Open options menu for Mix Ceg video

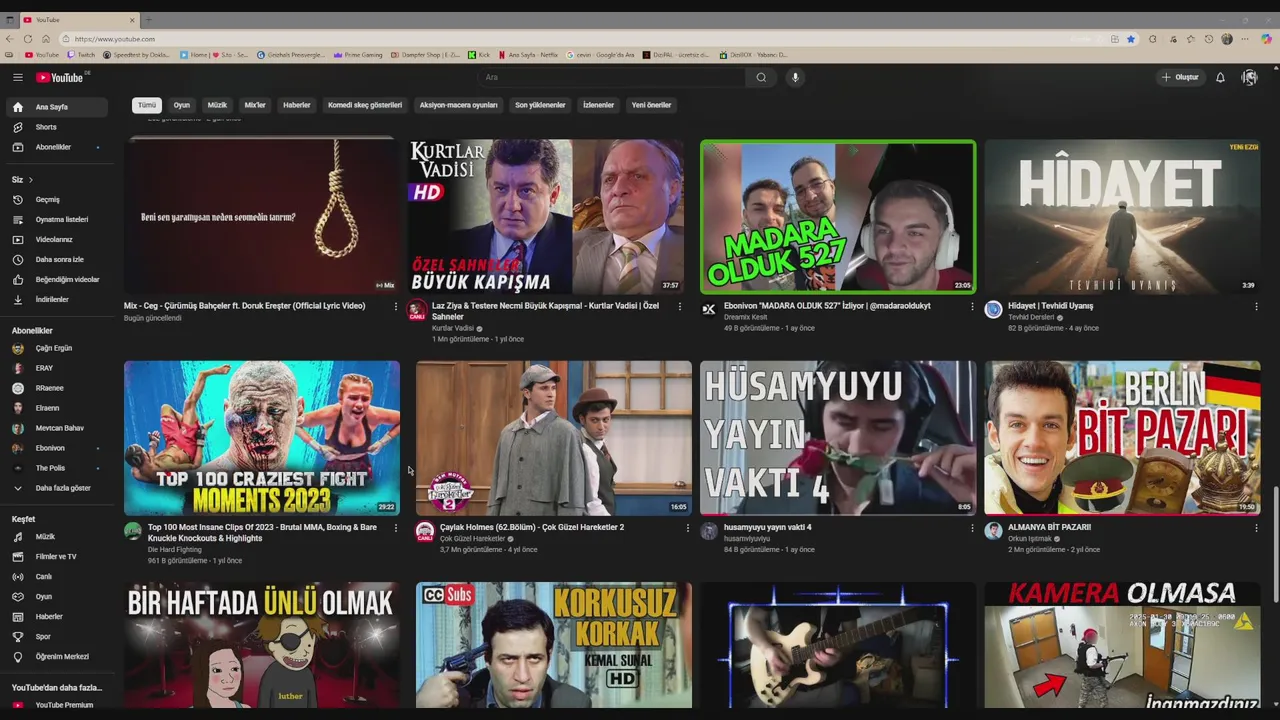tap(396, 306)
